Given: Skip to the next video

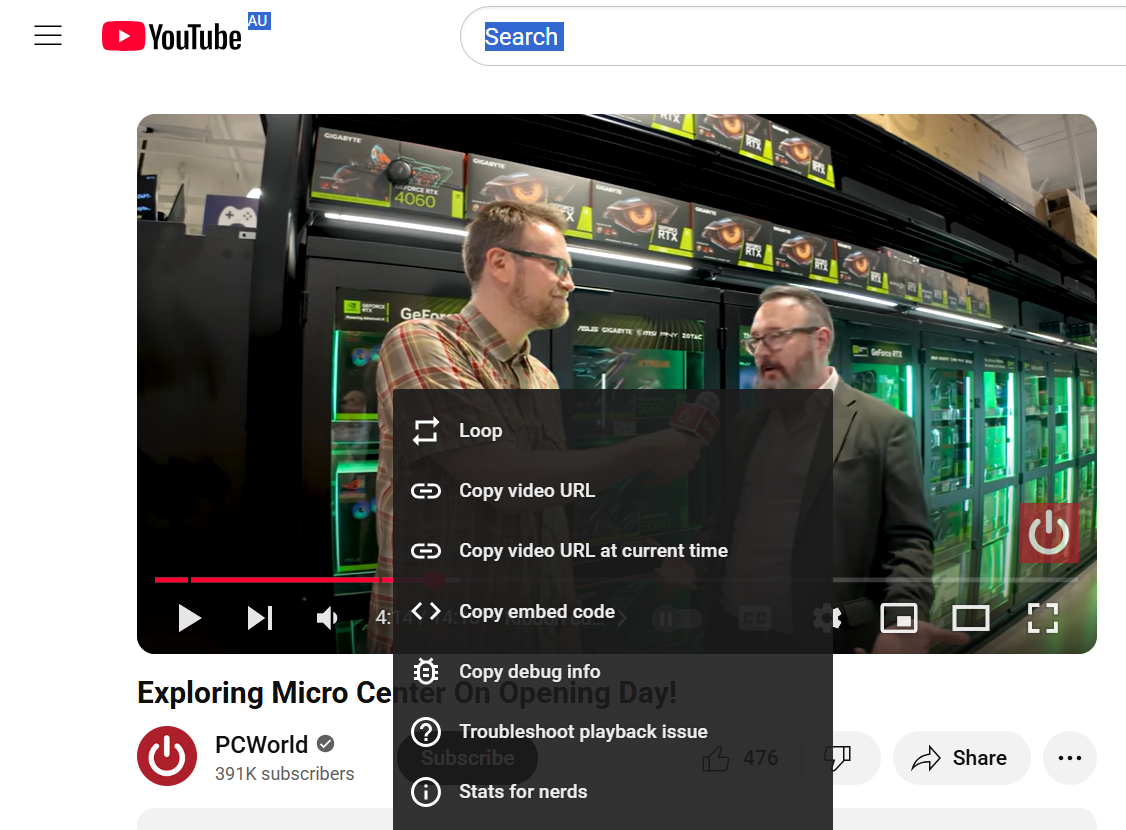Looking at the screenshot, I should [259, 618].
